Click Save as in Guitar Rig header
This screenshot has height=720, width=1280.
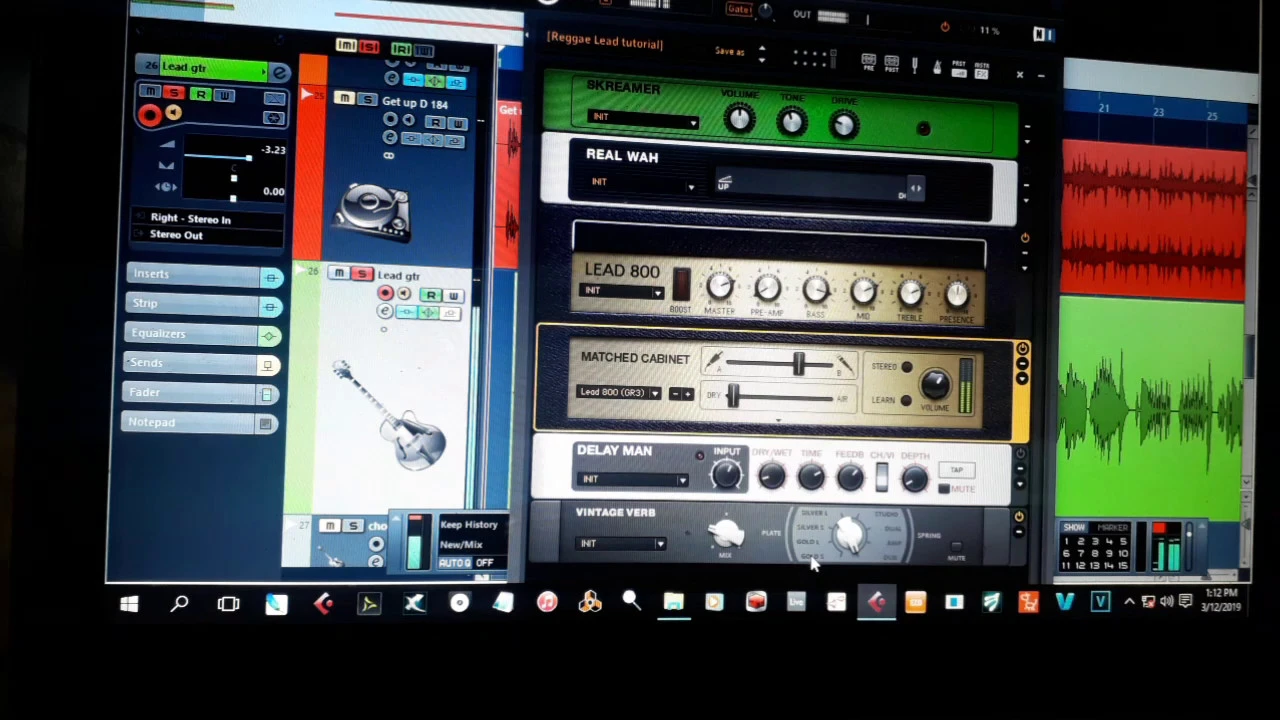pyautogui.click(x=730, y=51)
